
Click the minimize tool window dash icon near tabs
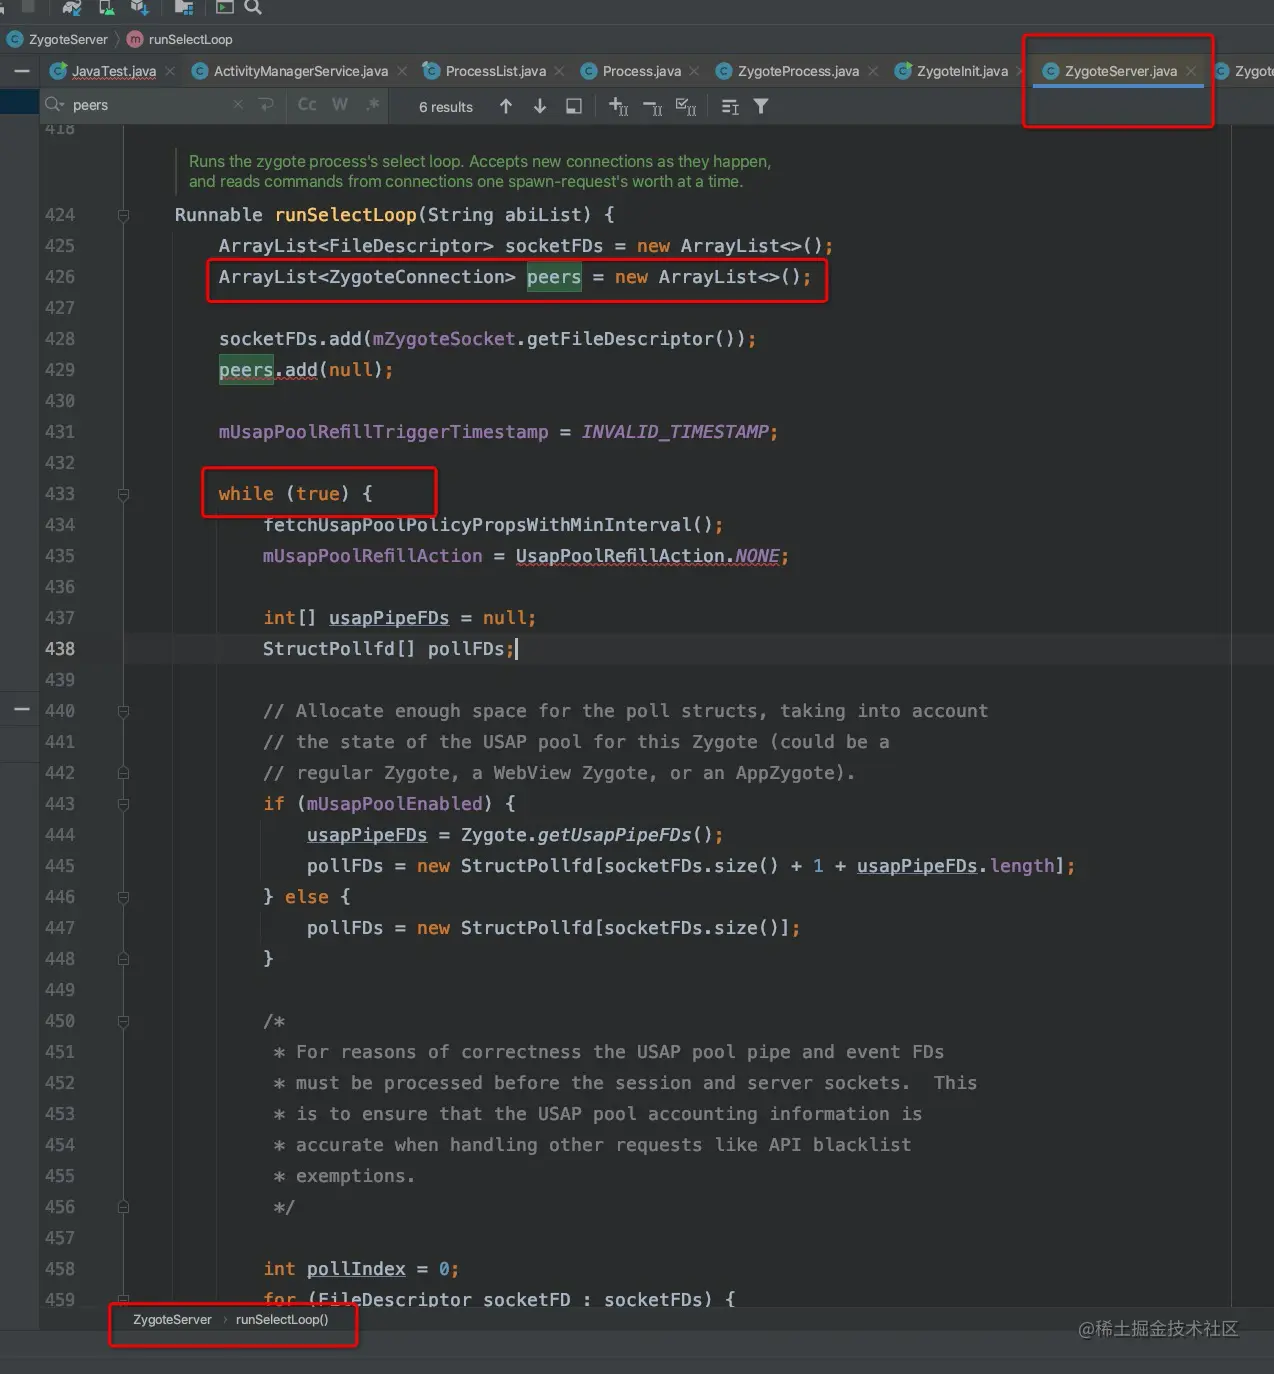[x=22, y=71]
